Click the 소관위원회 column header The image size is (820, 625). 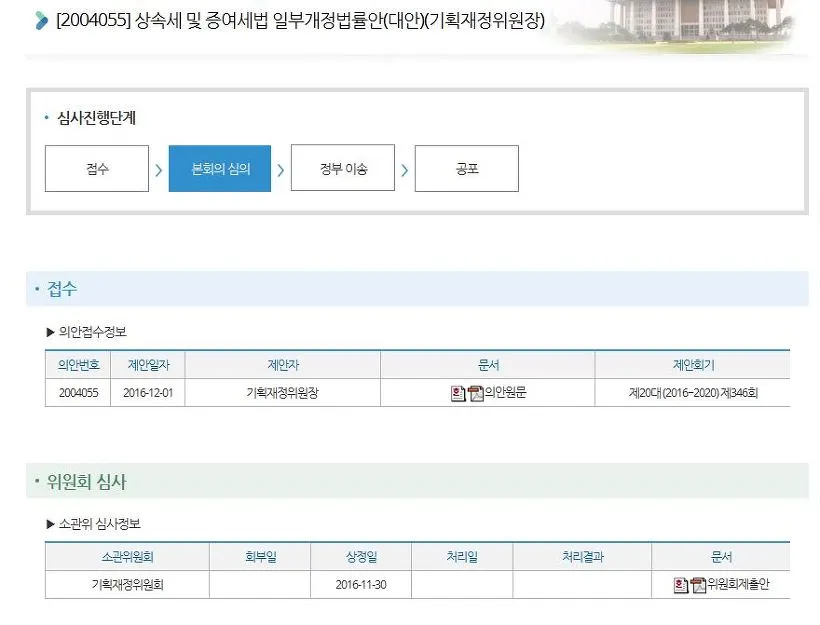point(128,556)
